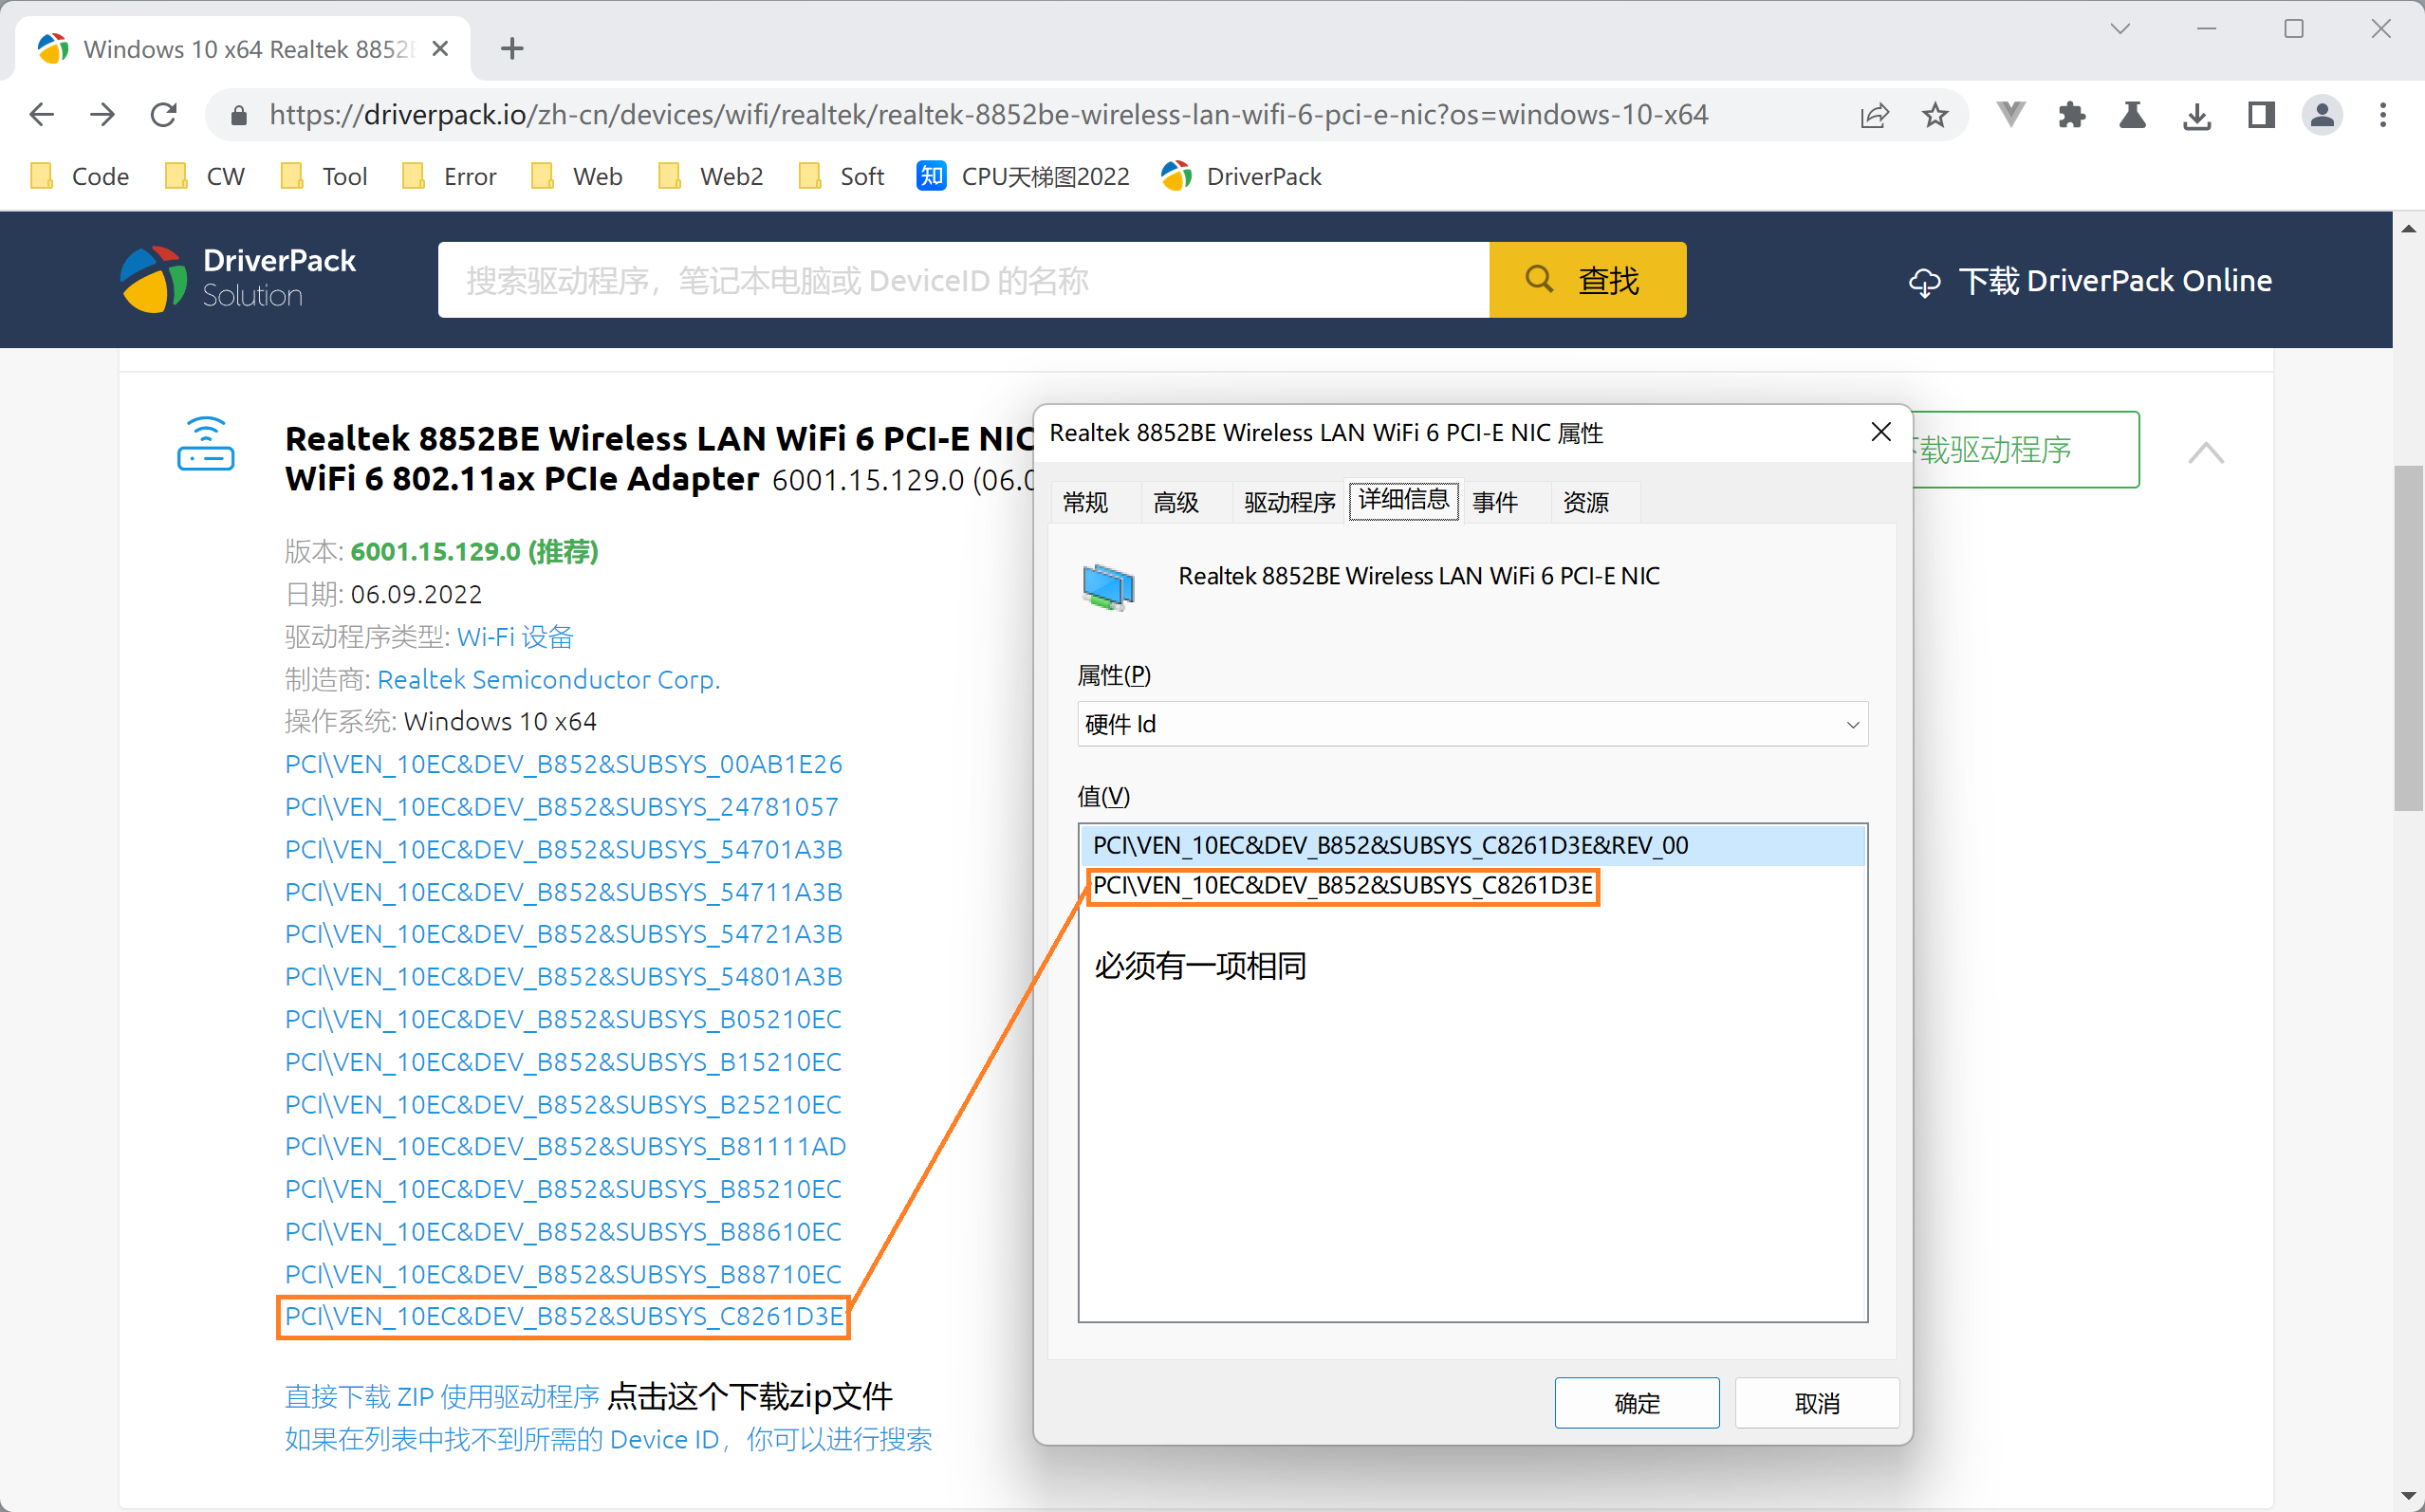Open hardware ID link SUBSYS_24781057

tap(561, 806)
